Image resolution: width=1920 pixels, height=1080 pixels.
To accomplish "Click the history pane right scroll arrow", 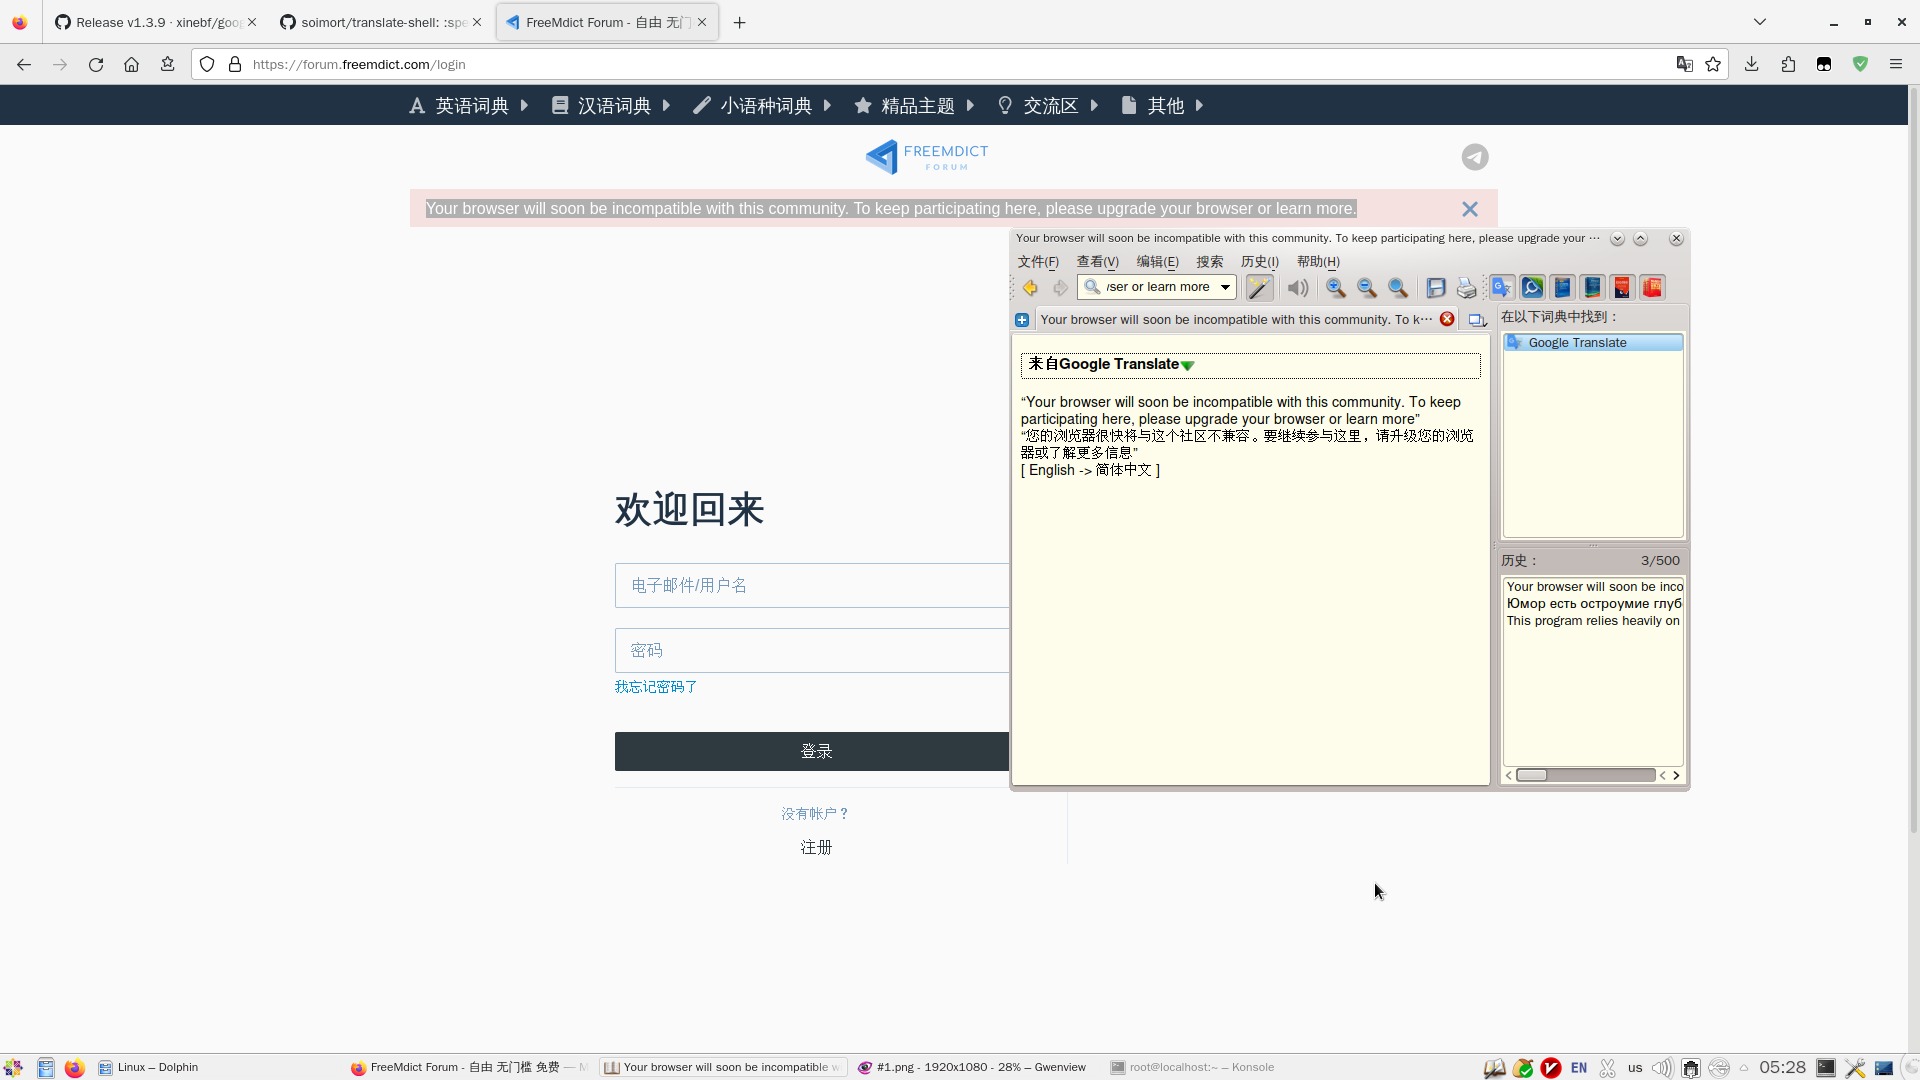I will click(1677, 775).
